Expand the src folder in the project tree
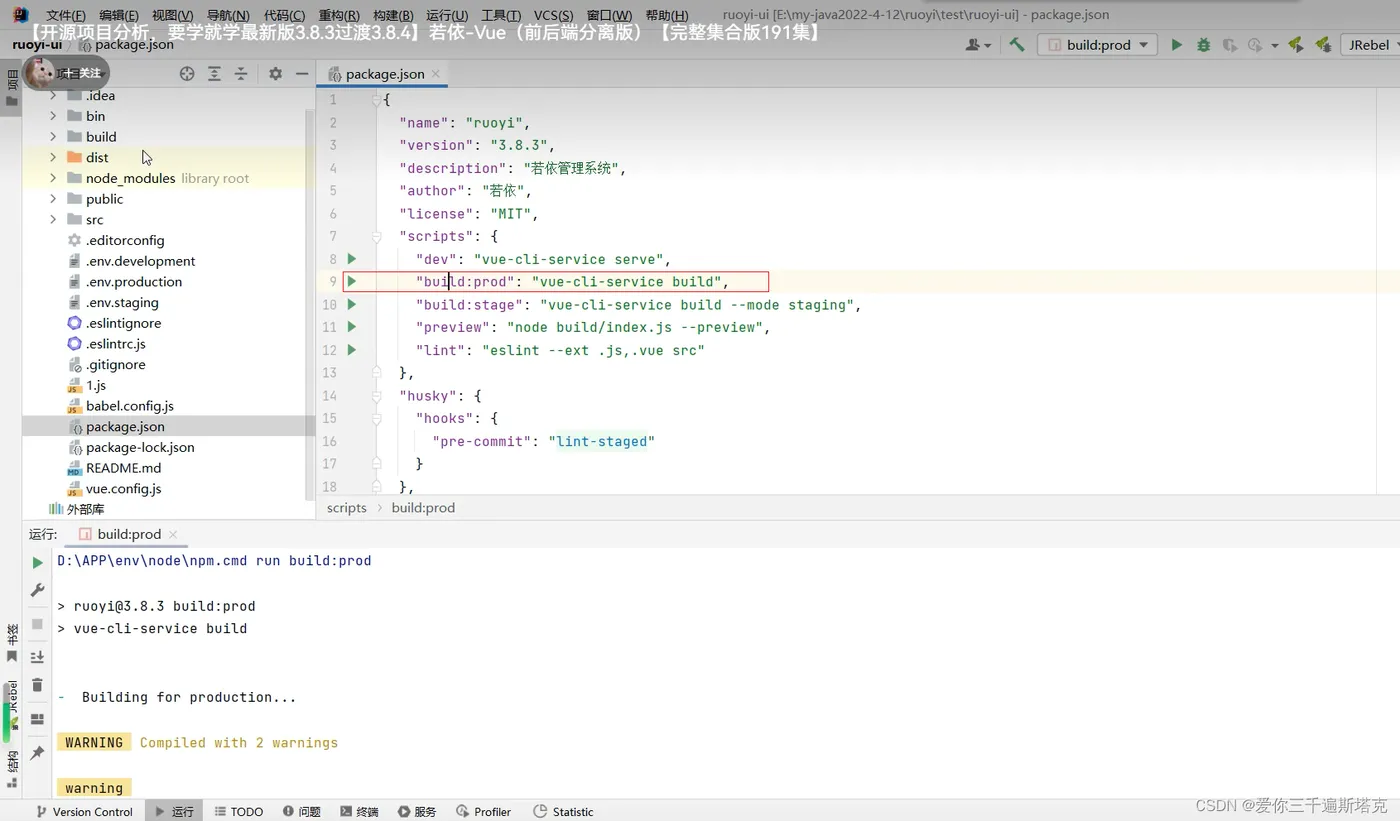 pyautogui.click(x=53, y=220)
